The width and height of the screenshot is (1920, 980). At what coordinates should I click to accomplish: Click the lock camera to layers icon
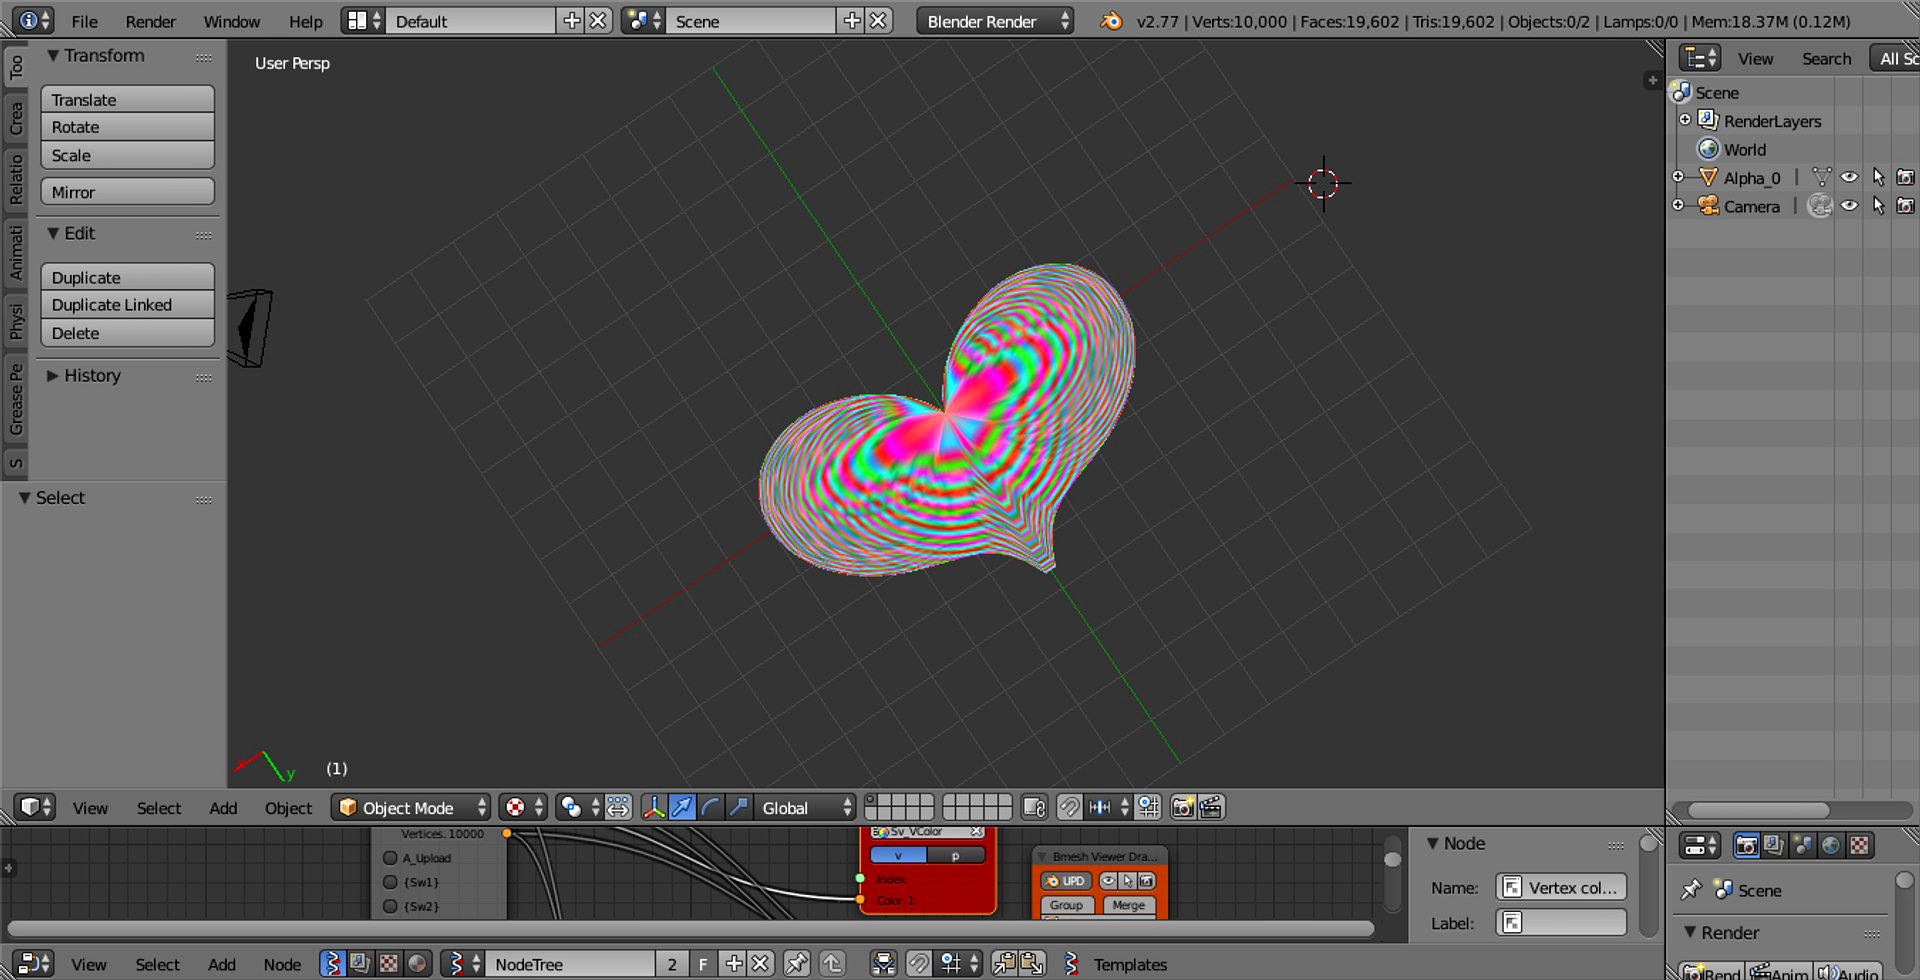tap(1035, 807)
